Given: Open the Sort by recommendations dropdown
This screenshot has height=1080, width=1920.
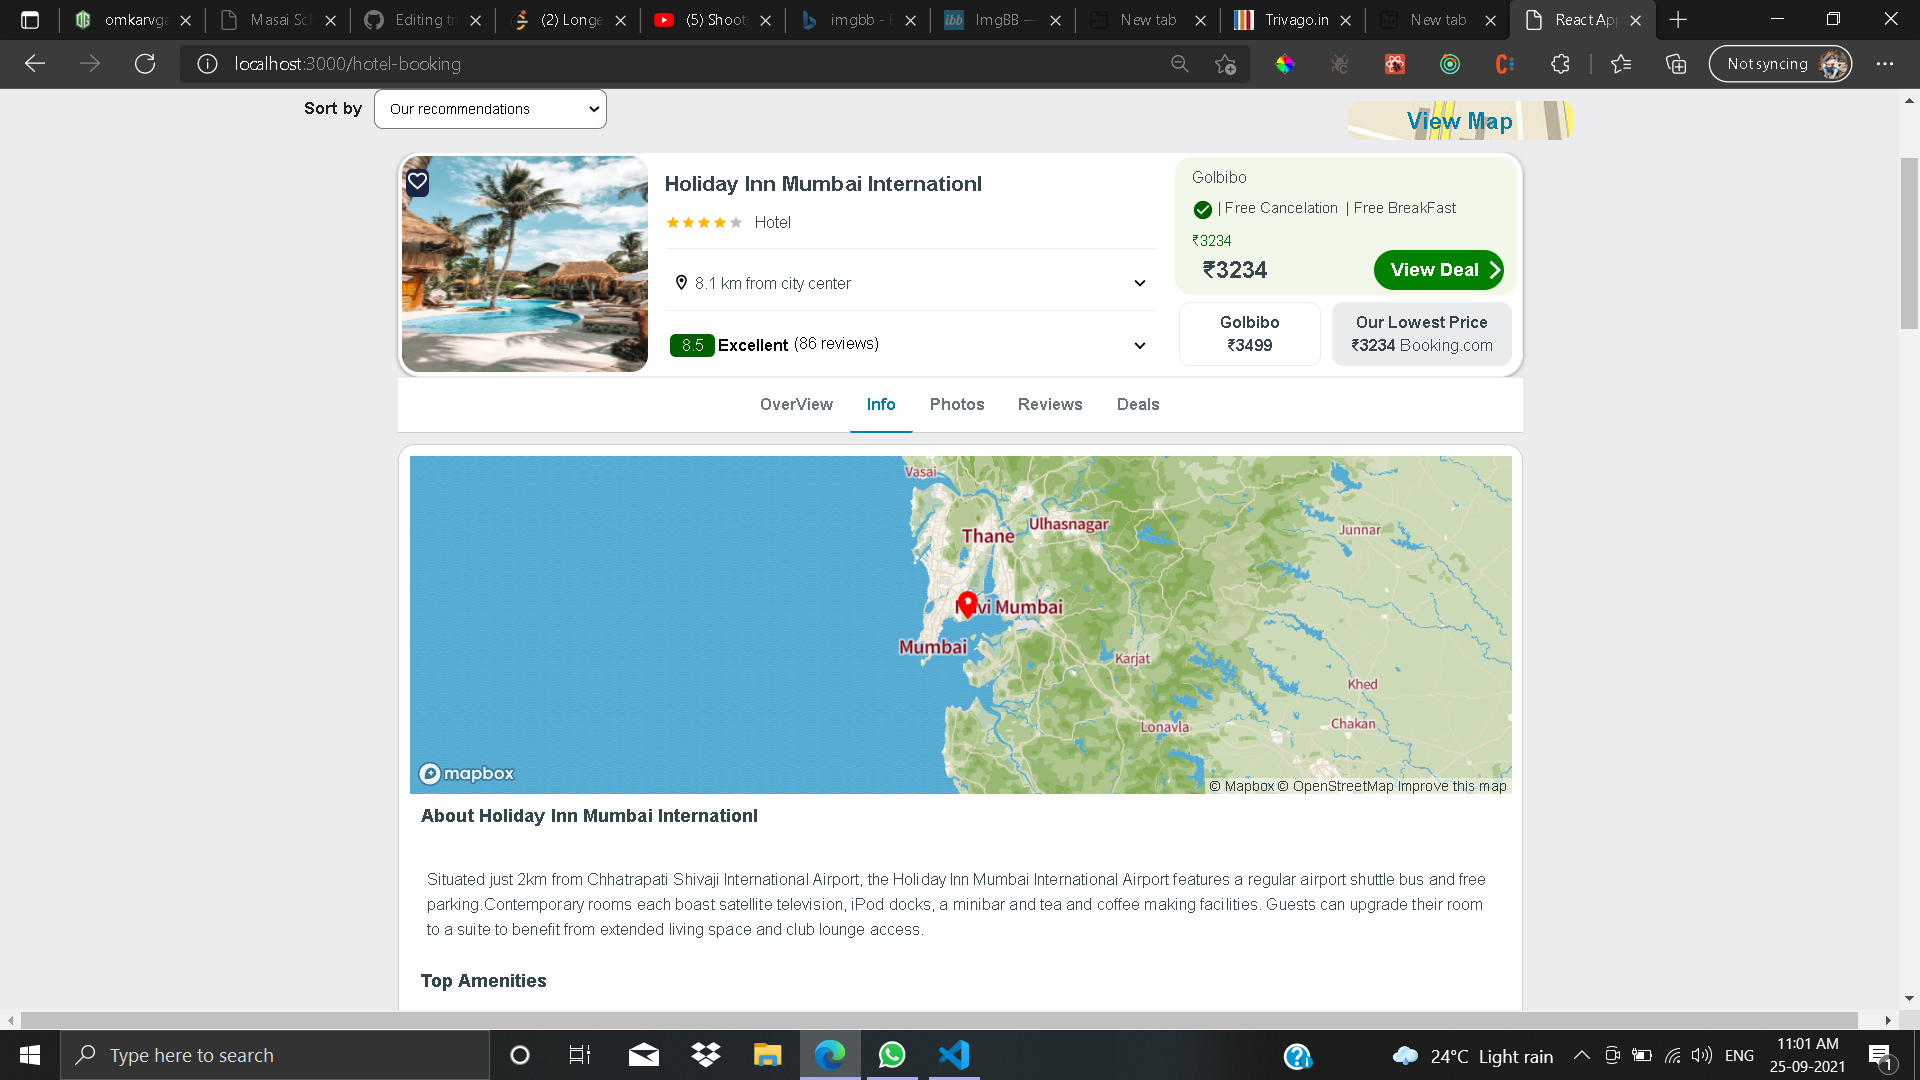Looking at the screenshot, I should click(490, 109).
